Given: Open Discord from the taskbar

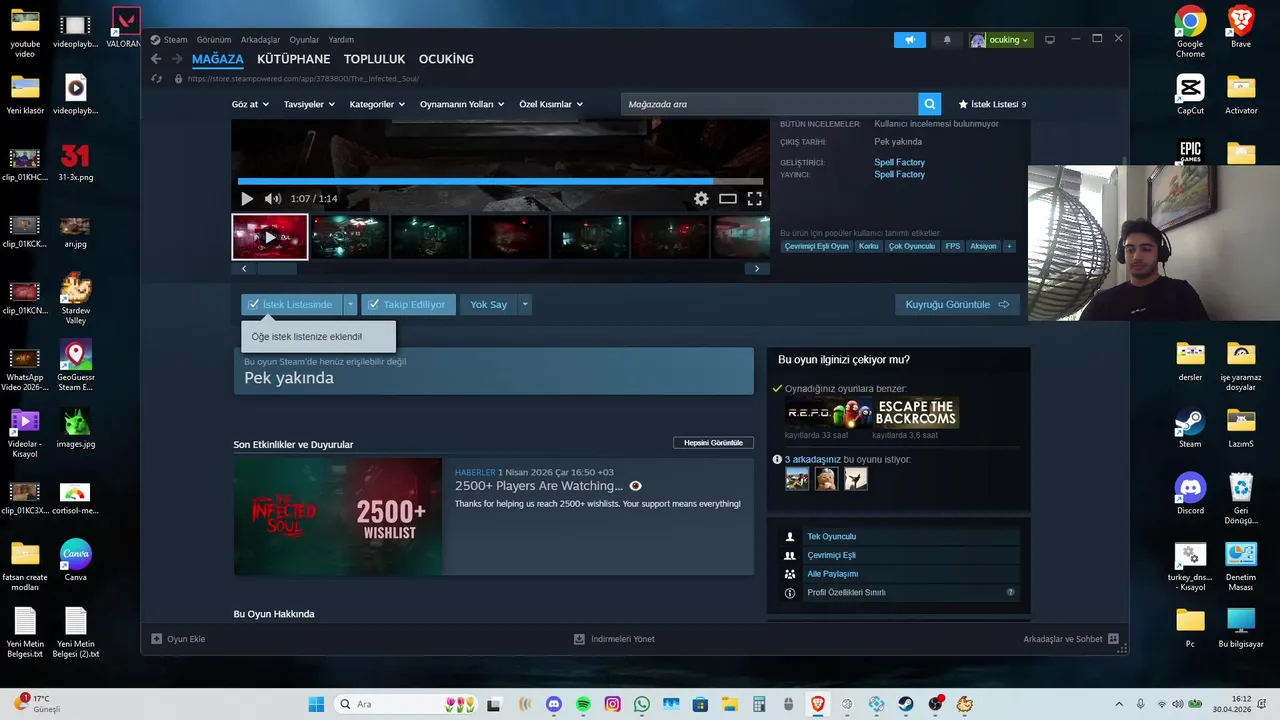Looking at the screenshot, I should 554,704.
